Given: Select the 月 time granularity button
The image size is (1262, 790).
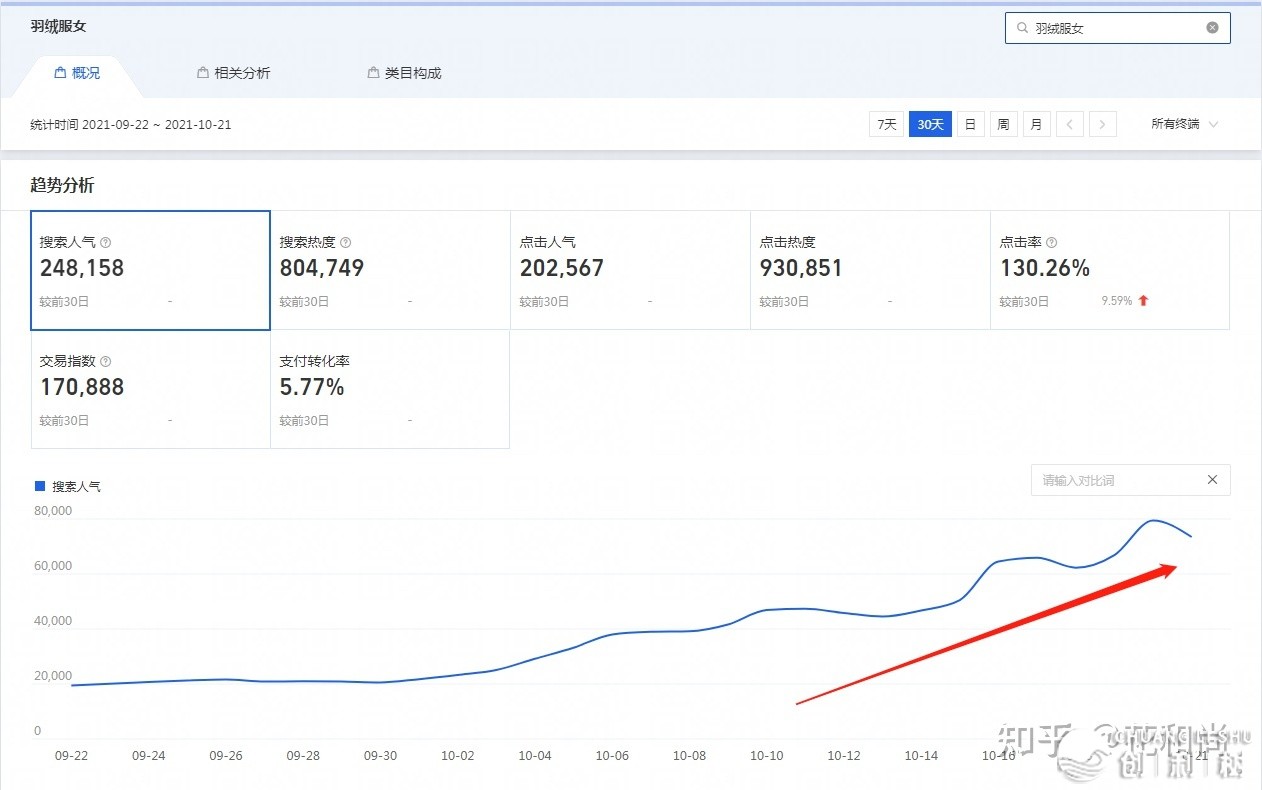Looking at the screenshot, I should (1036, 125).
